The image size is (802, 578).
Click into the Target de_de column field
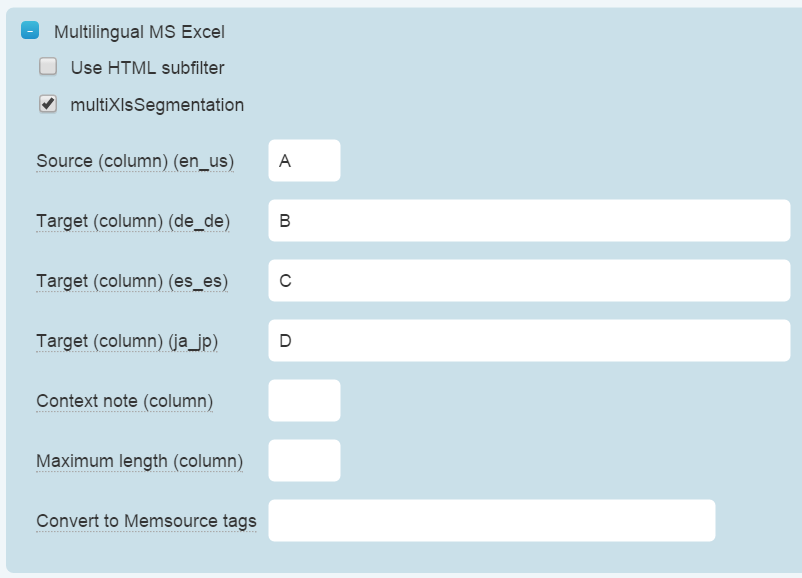click(x=529, y=221)
